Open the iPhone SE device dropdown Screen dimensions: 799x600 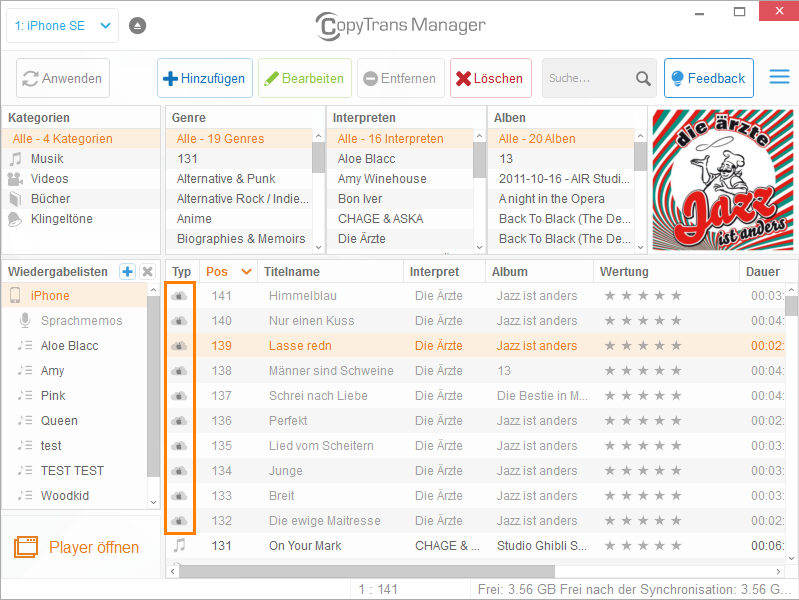pyautogui.click(x=62, y=25)
